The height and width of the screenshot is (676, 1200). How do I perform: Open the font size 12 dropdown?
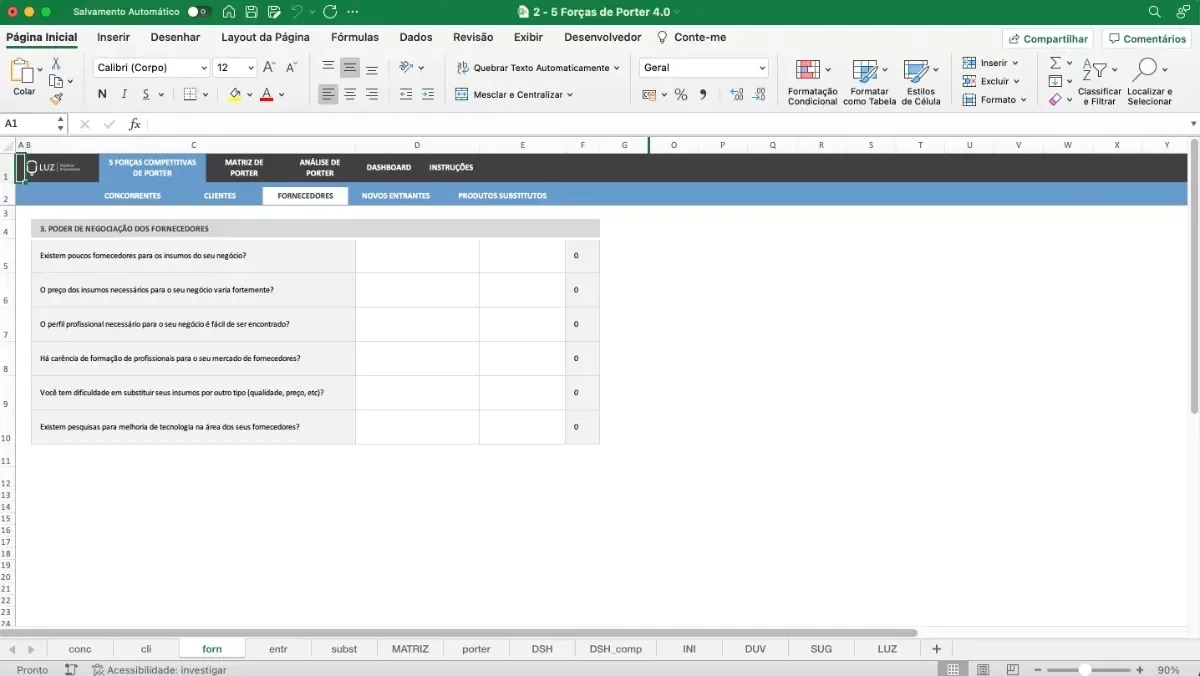click(250, 68)
